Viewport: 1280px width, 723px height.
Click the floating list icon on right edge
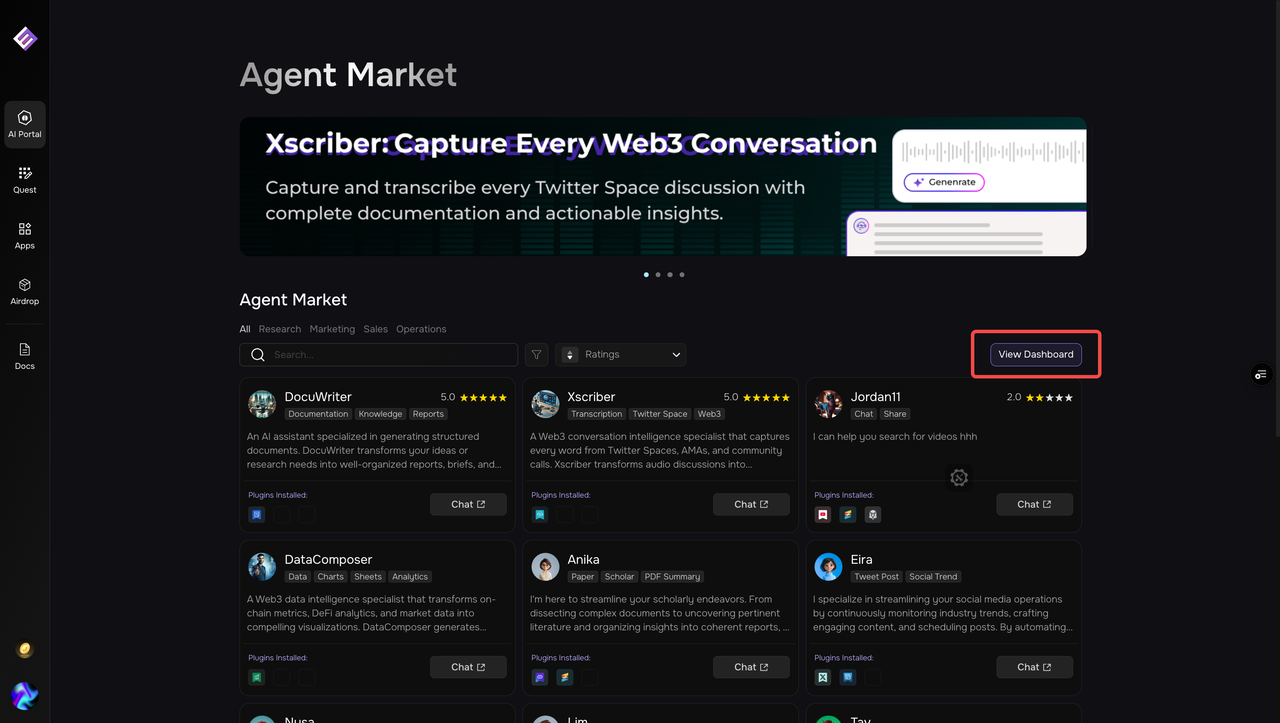1261,375
